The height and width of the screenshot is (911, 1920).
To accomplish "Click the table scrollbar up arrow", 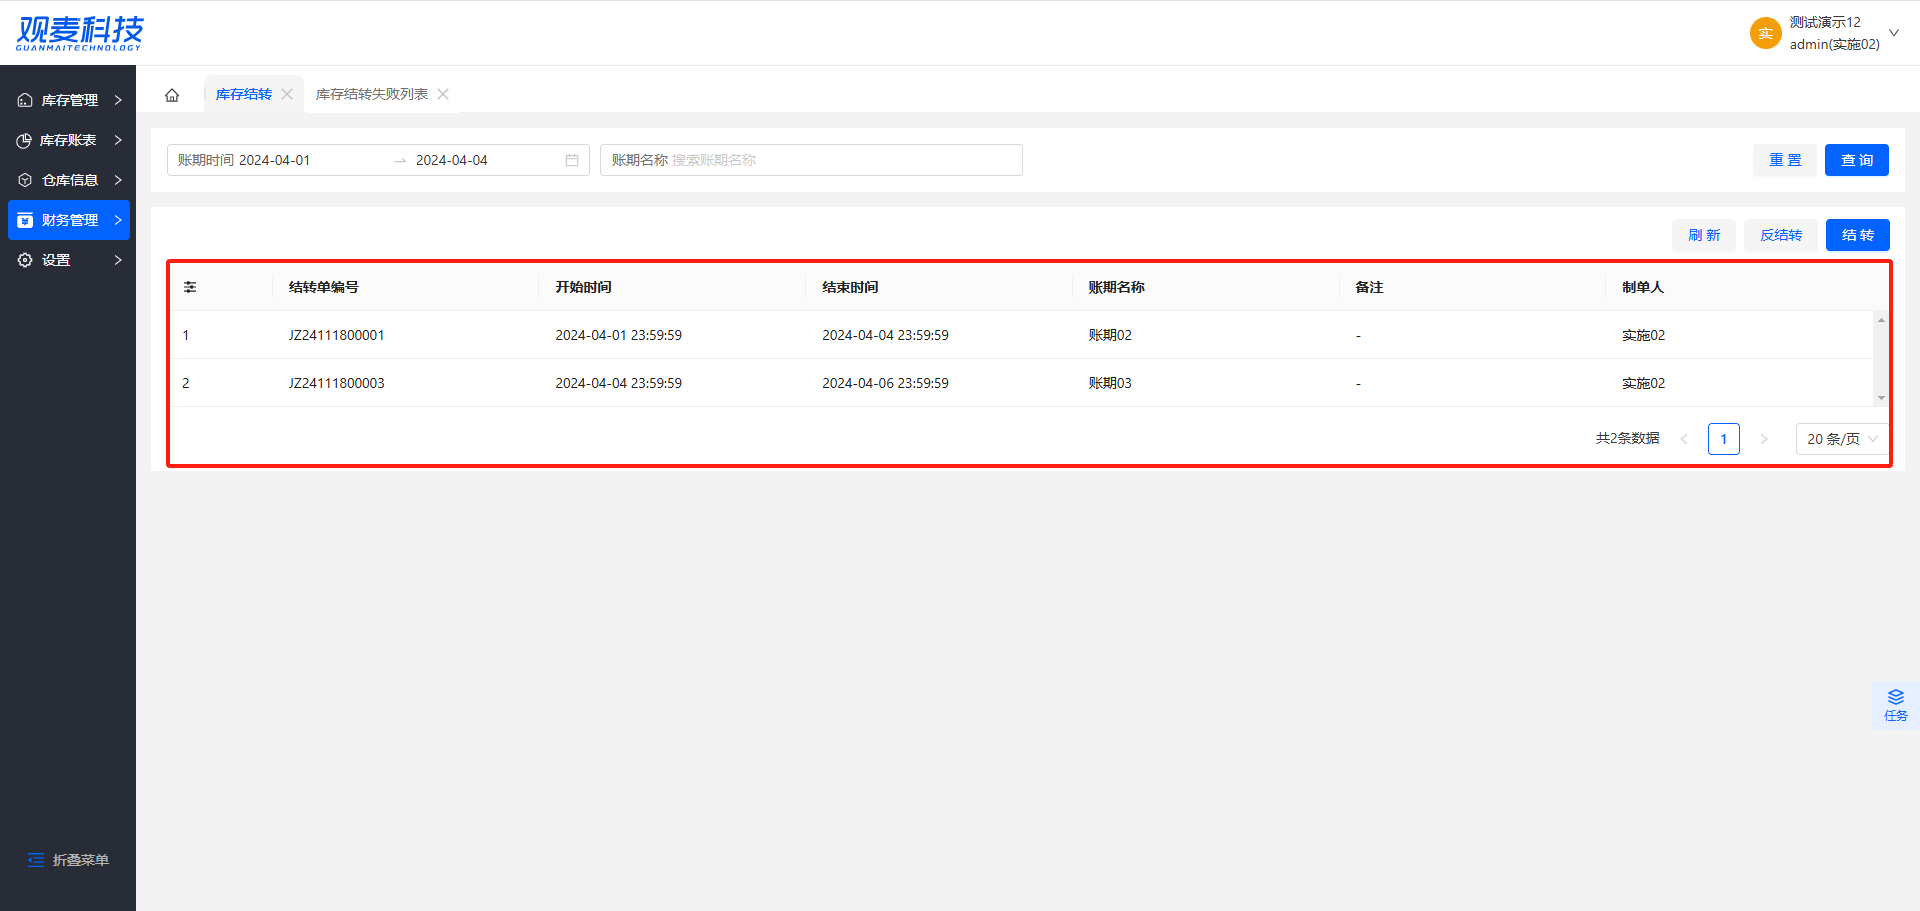I will (x=1881, y=320).
